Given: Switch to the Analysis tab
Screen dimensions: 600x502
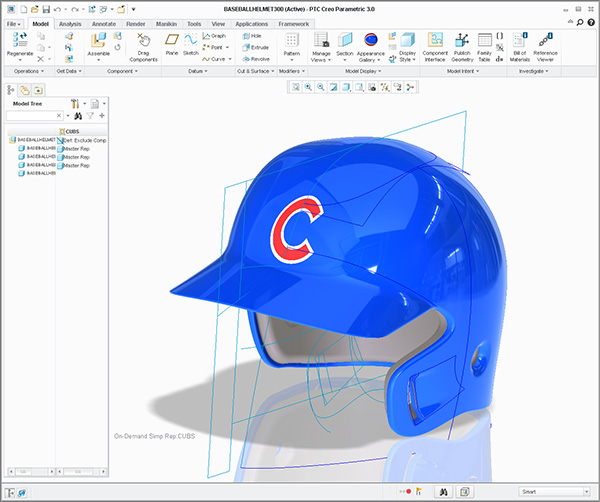Looking at the screenshot, I should pyautogui.click(x=70, y=24).
